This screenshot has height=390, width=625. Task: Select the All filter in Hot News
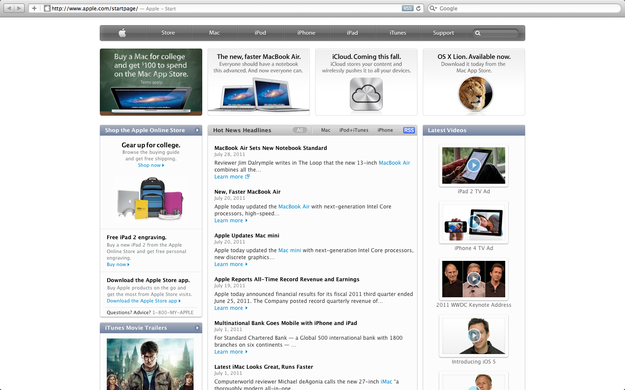coord(300,130)
